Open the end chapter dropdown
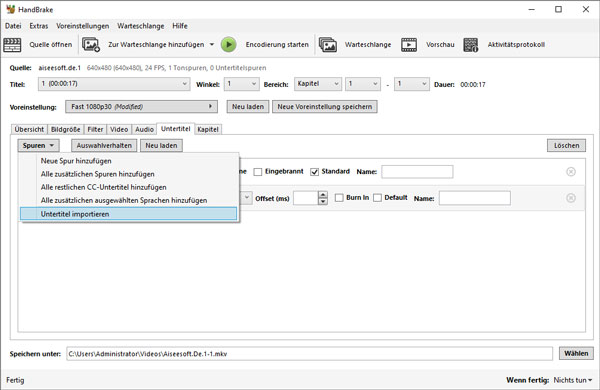This screenshot has height=390, width=600. coord(411,84)
